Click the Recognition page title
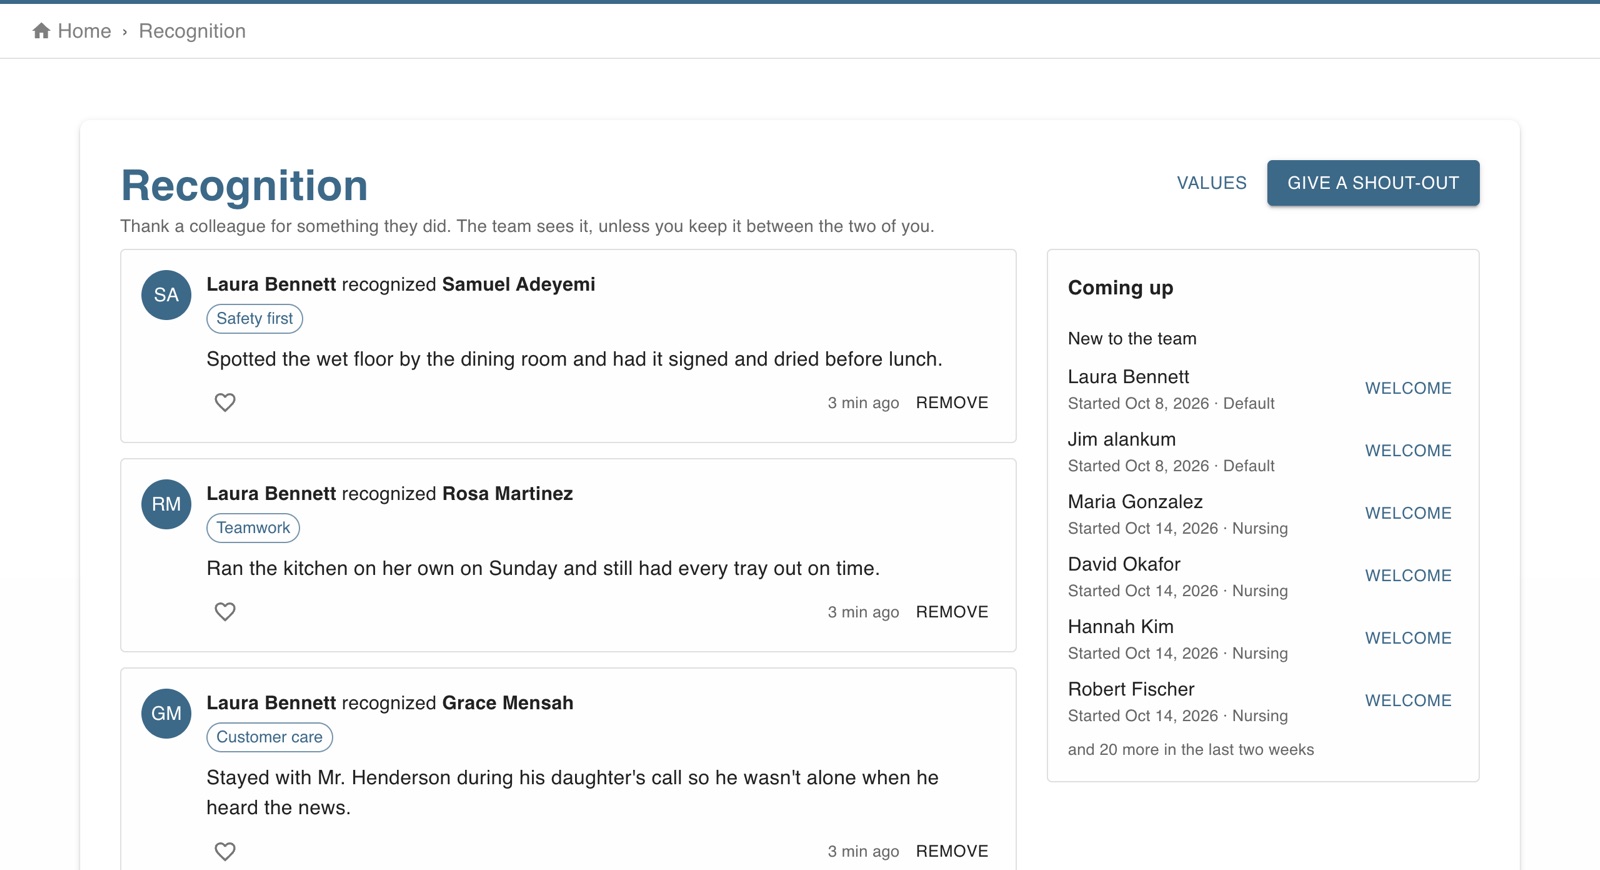The height and width of the screenshot is (870, 1600). (x=244, y=186)
